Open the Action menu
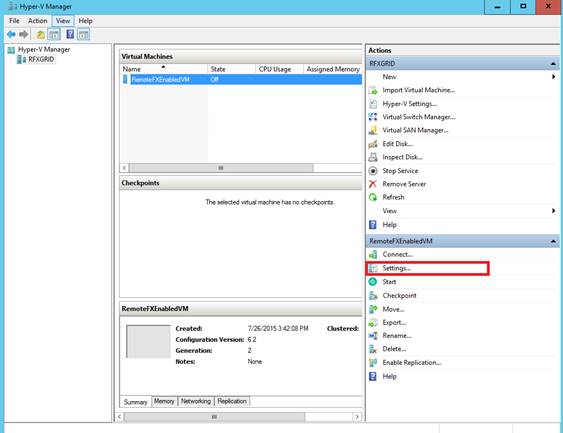This screenshot has width=563, height=433. pos(38,21)
